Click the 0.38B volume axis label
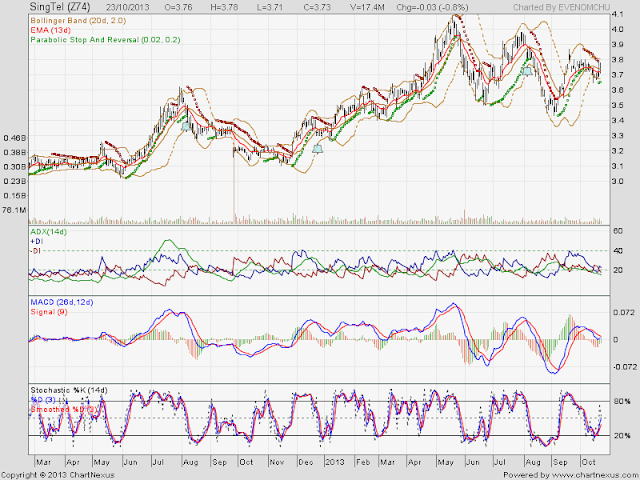 [15, 152]
